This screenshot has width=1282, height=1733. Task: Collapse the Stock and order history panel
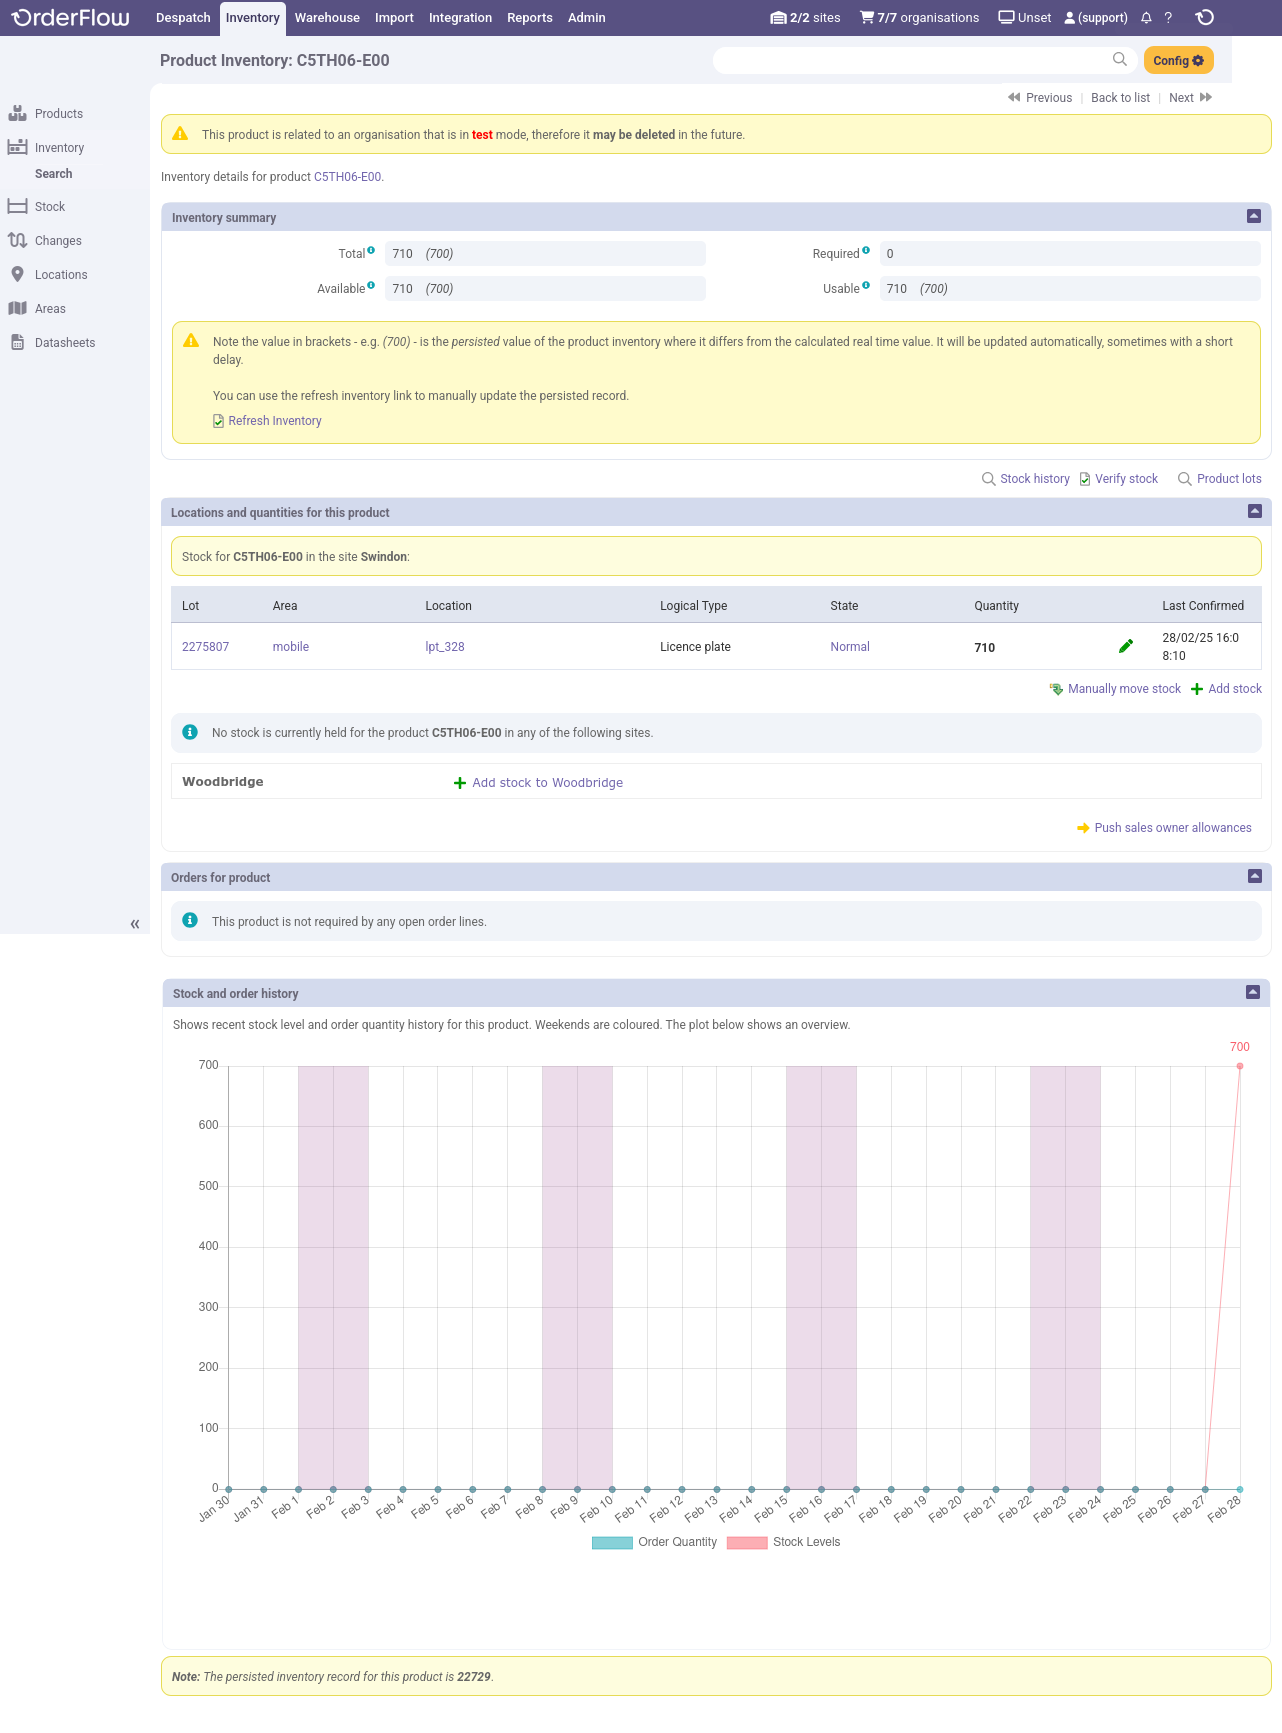[x=1253, y=992]
